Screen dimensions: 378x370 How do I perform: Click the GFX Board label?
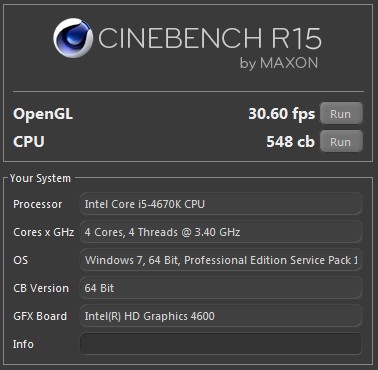pos(40,316)
